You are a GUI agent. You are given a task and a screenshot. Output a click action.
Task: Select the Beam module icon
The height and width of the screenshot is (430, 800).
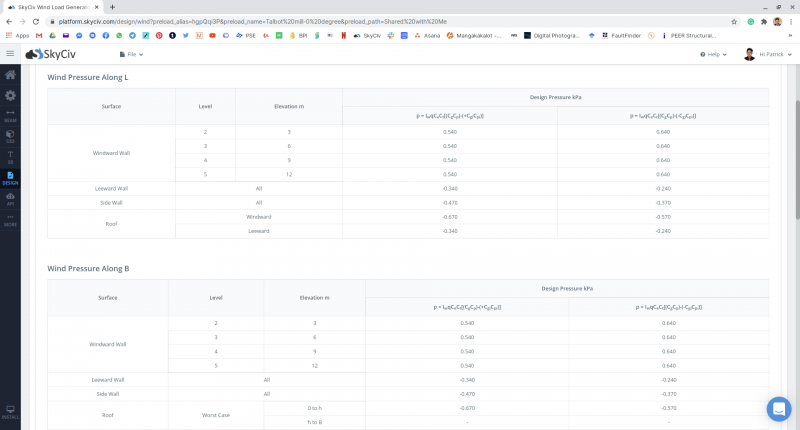click(x=10, y=115)
